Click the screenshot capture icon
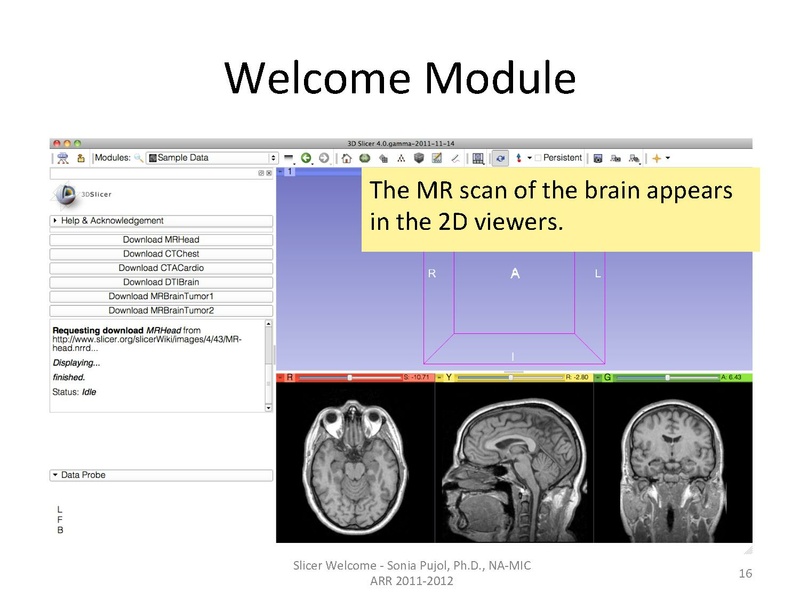This screenshot has width=800, height=600. (x=598, y=158)
